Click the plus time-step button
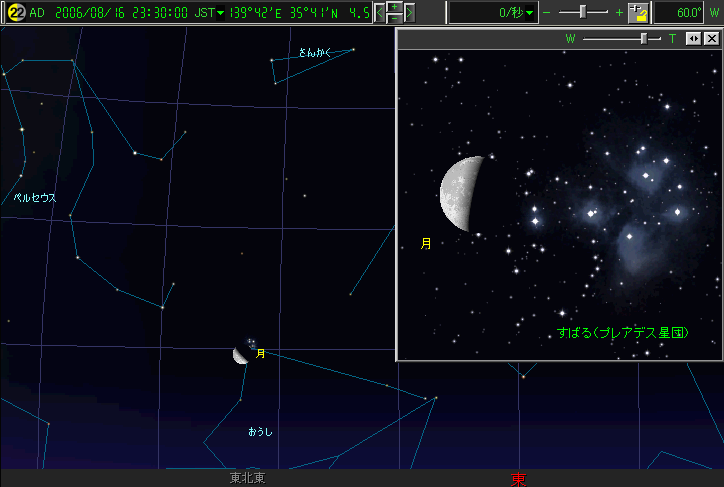The height and width of the screenshot is (487, 724). click(394, 7)
